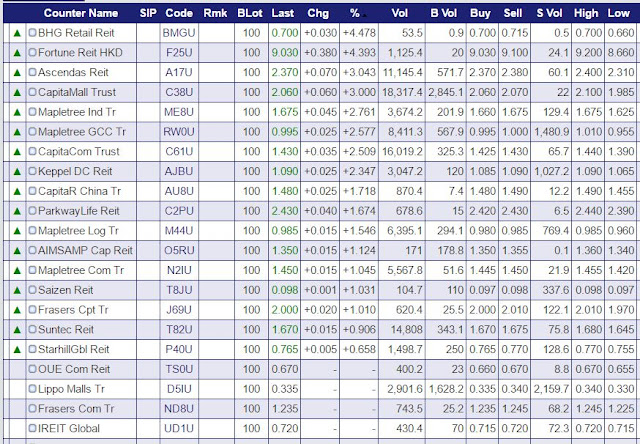The image size is (640, 444).
Task: Sort by the Vol column header
Action: tap(400, 13)
